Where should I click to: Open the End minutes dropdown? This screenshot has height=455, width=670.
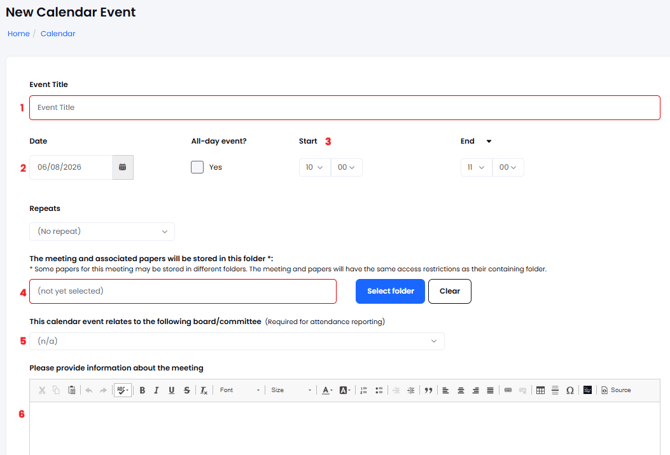(508, 167)
